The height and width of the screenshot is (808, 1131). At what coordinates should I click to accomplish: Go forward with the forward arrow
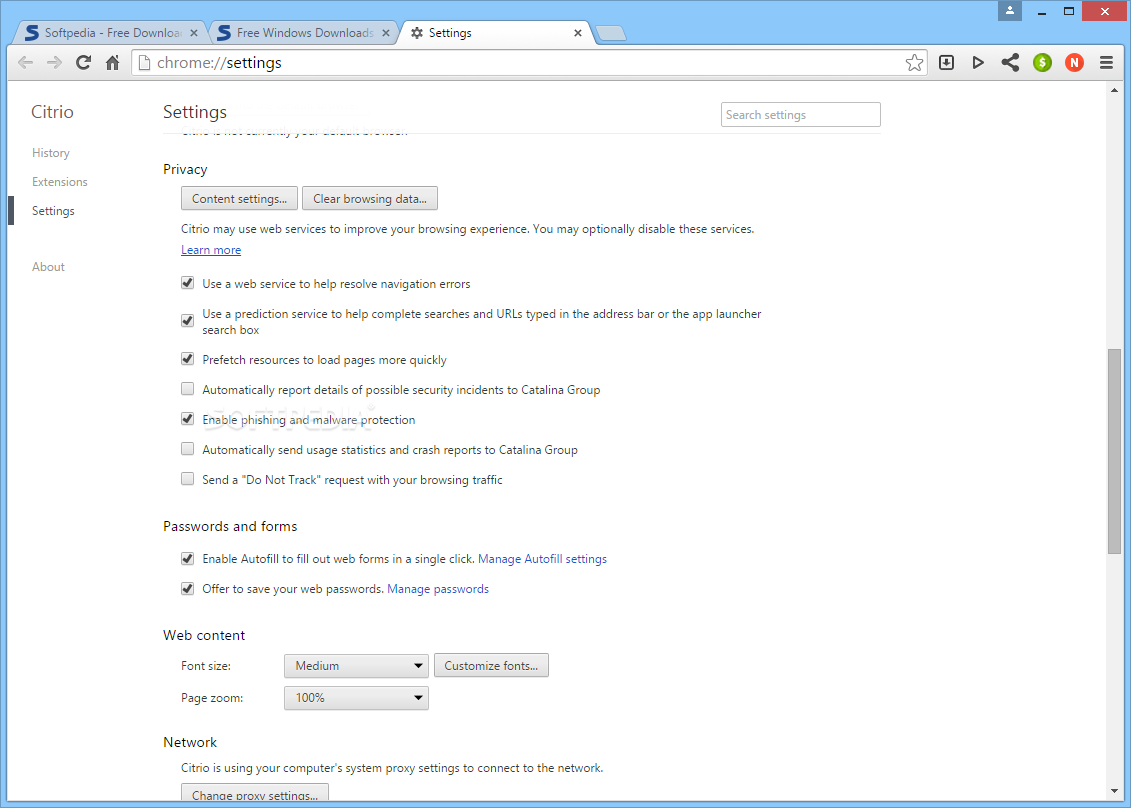pos(54,63)
